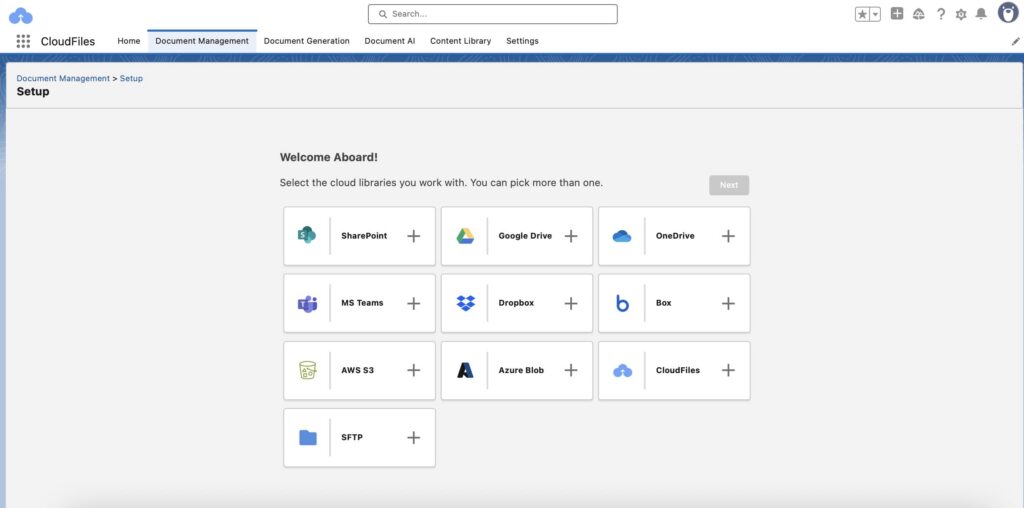Go to the Content Library tab
The height and width of the screenshot is (508, 1024).
click(460, 41)
